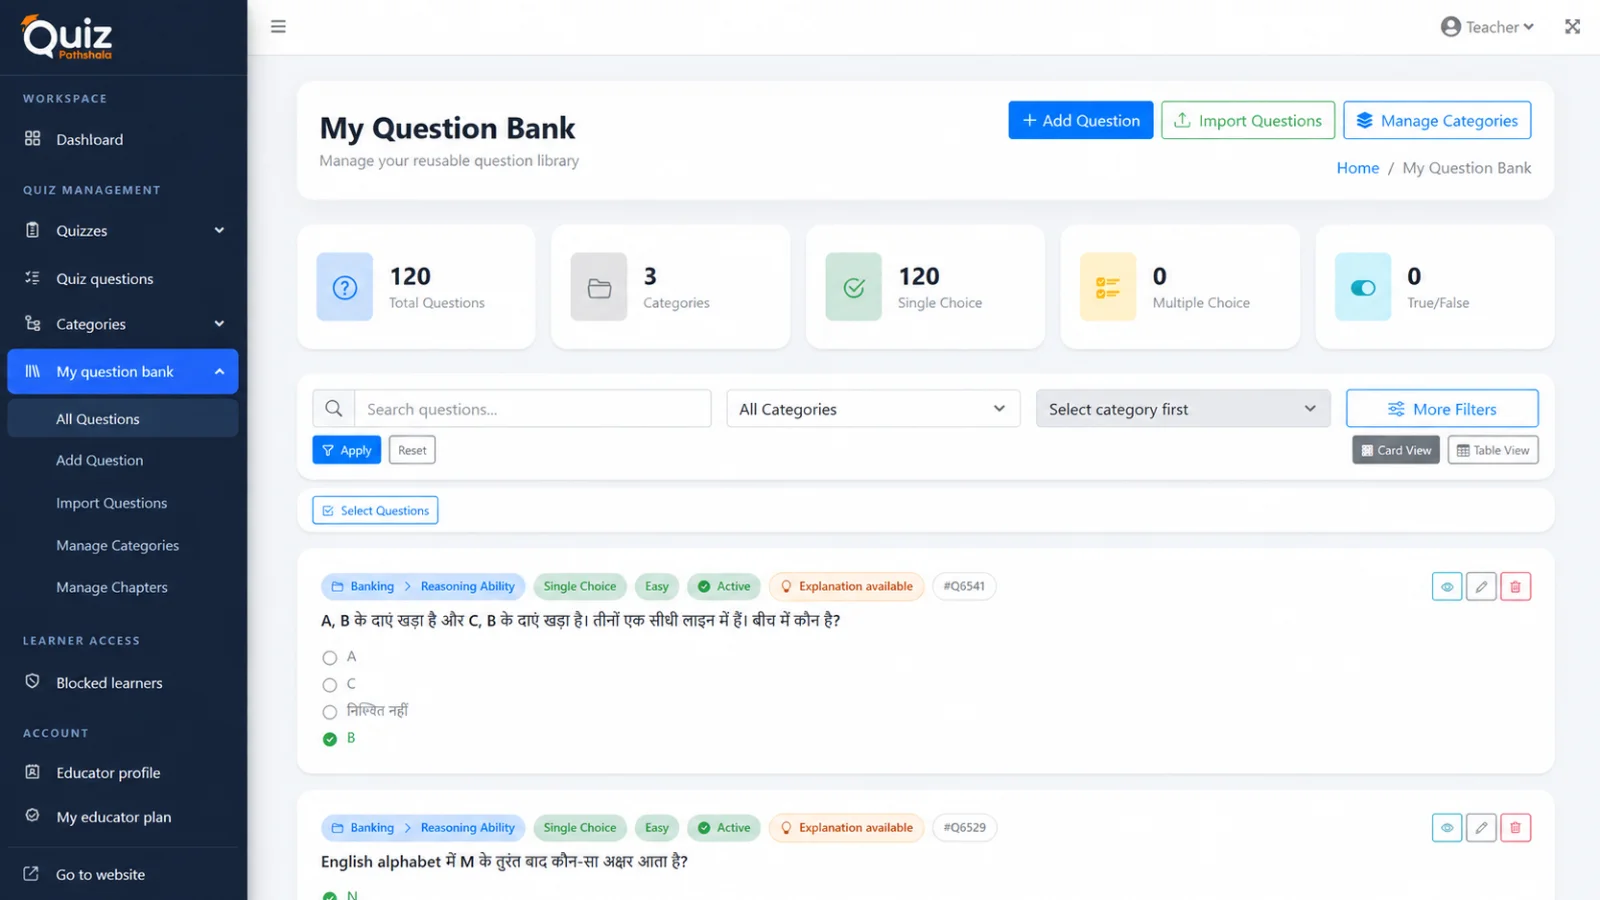Image resolution: width=1600 pixels, height=900 pixels.
Task: Toggle the hamburger sidebar menu icon
Action: (278, 27)
